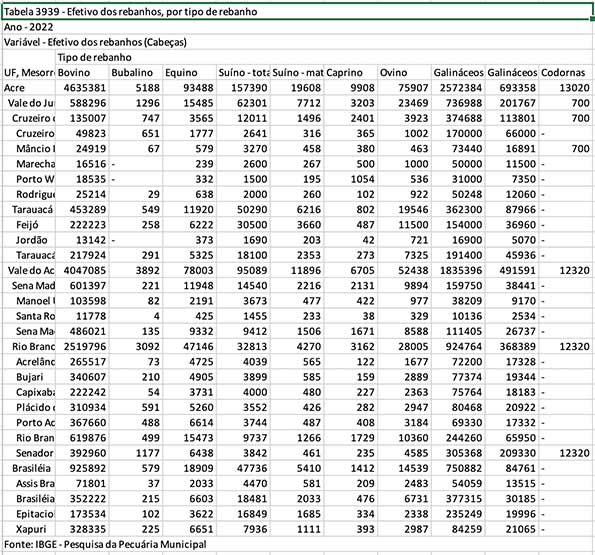Select the 'Acre' row label
Viewport: 595px width, 555px height.
[28, 88]
